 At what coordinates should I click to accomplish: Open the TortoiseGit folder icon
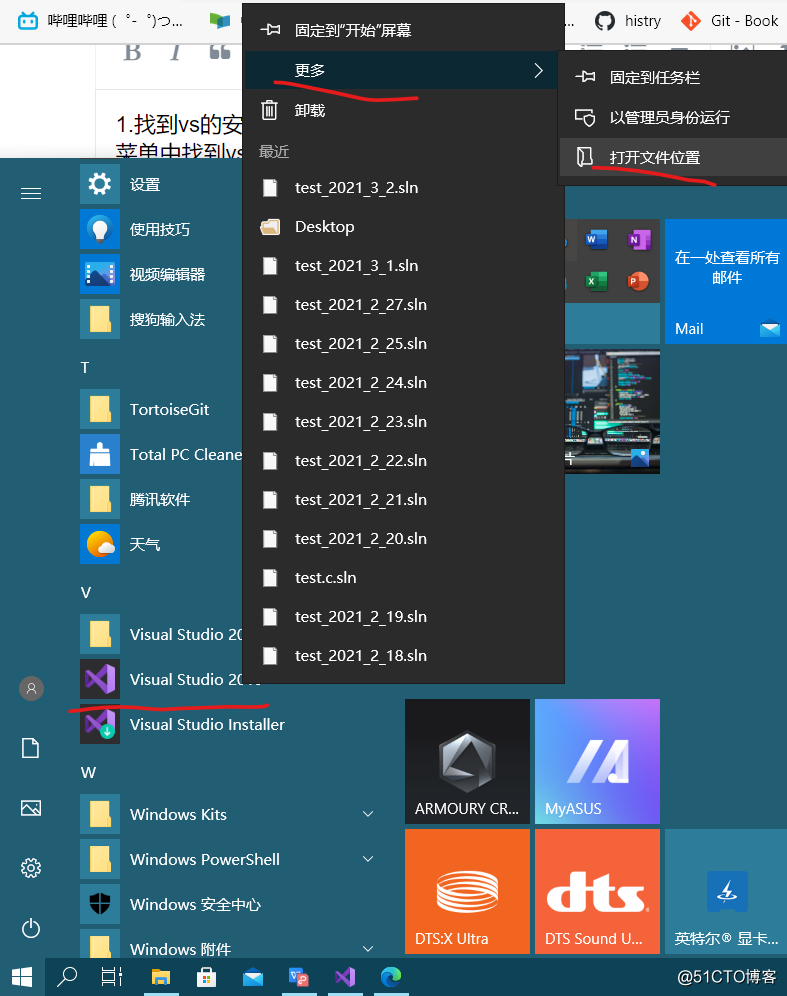point(100,409)
